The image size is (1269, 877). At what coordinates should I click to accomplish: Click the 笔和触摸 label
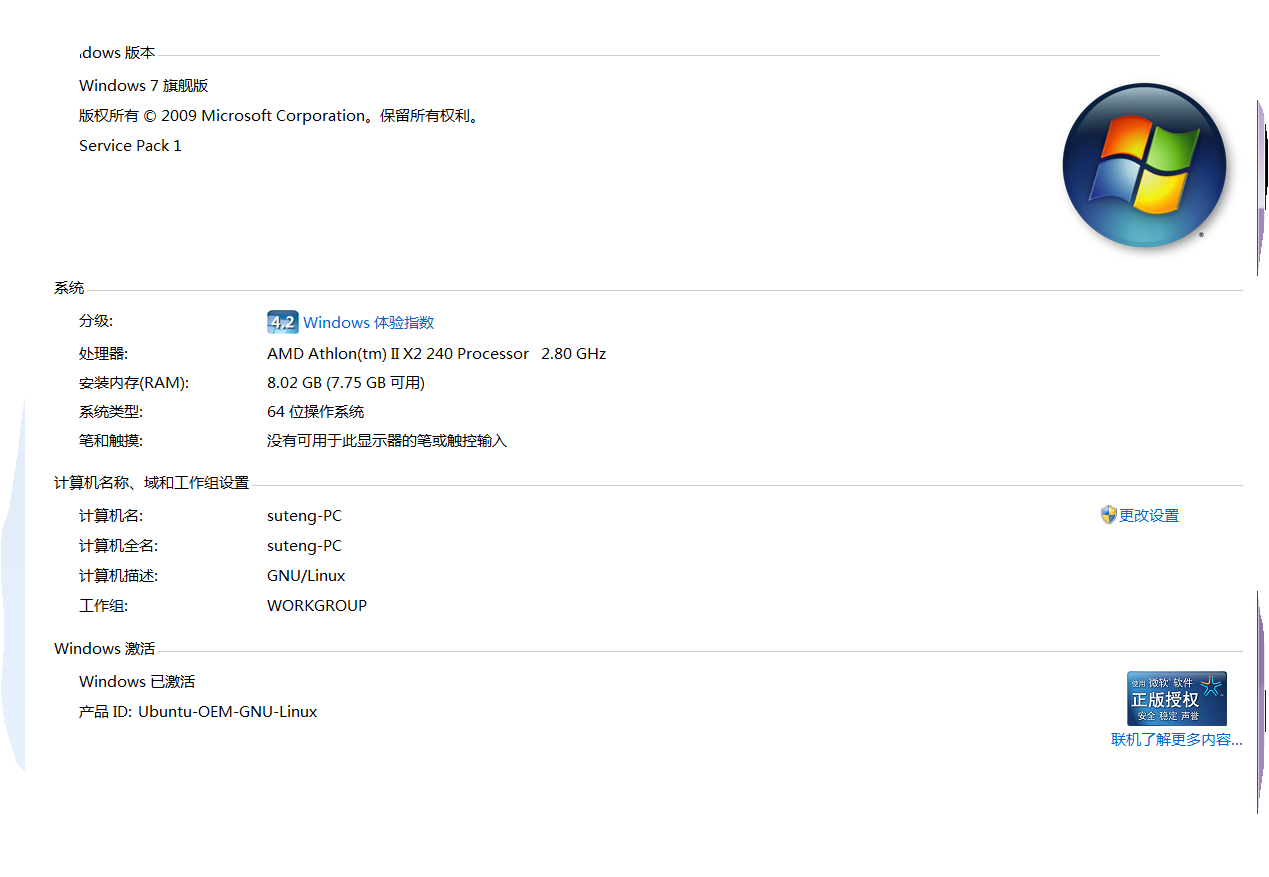pyautogui.click(x=111, y=440)
